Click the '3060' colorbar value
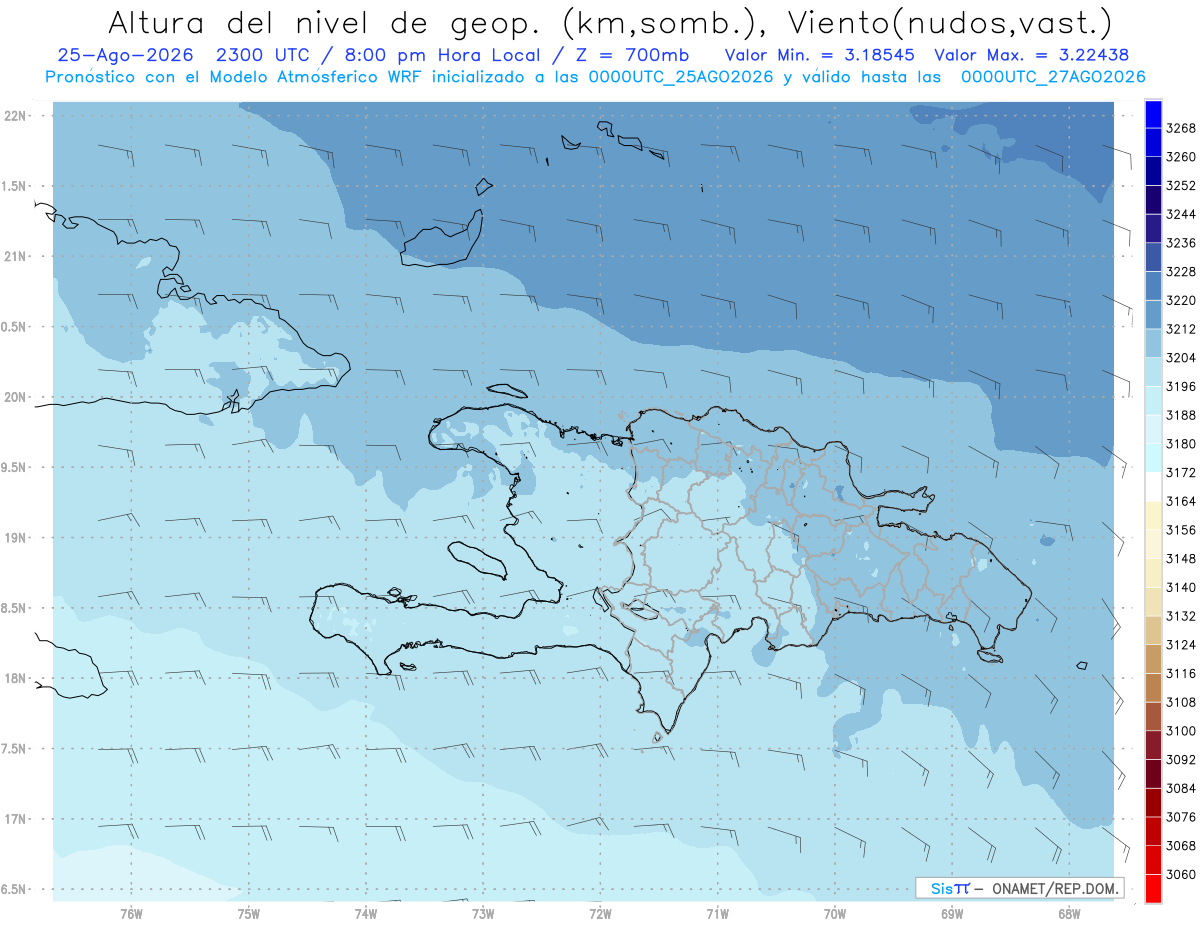Screen dimensions: 1200x927 [1181, 874]
